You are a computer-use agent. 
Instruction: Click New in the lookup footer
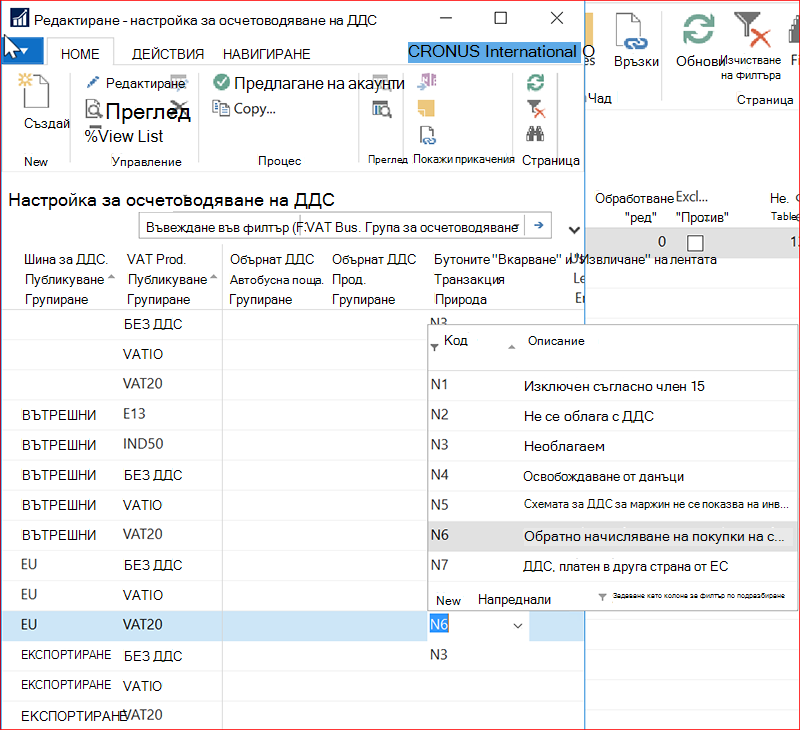coord(448,600)
